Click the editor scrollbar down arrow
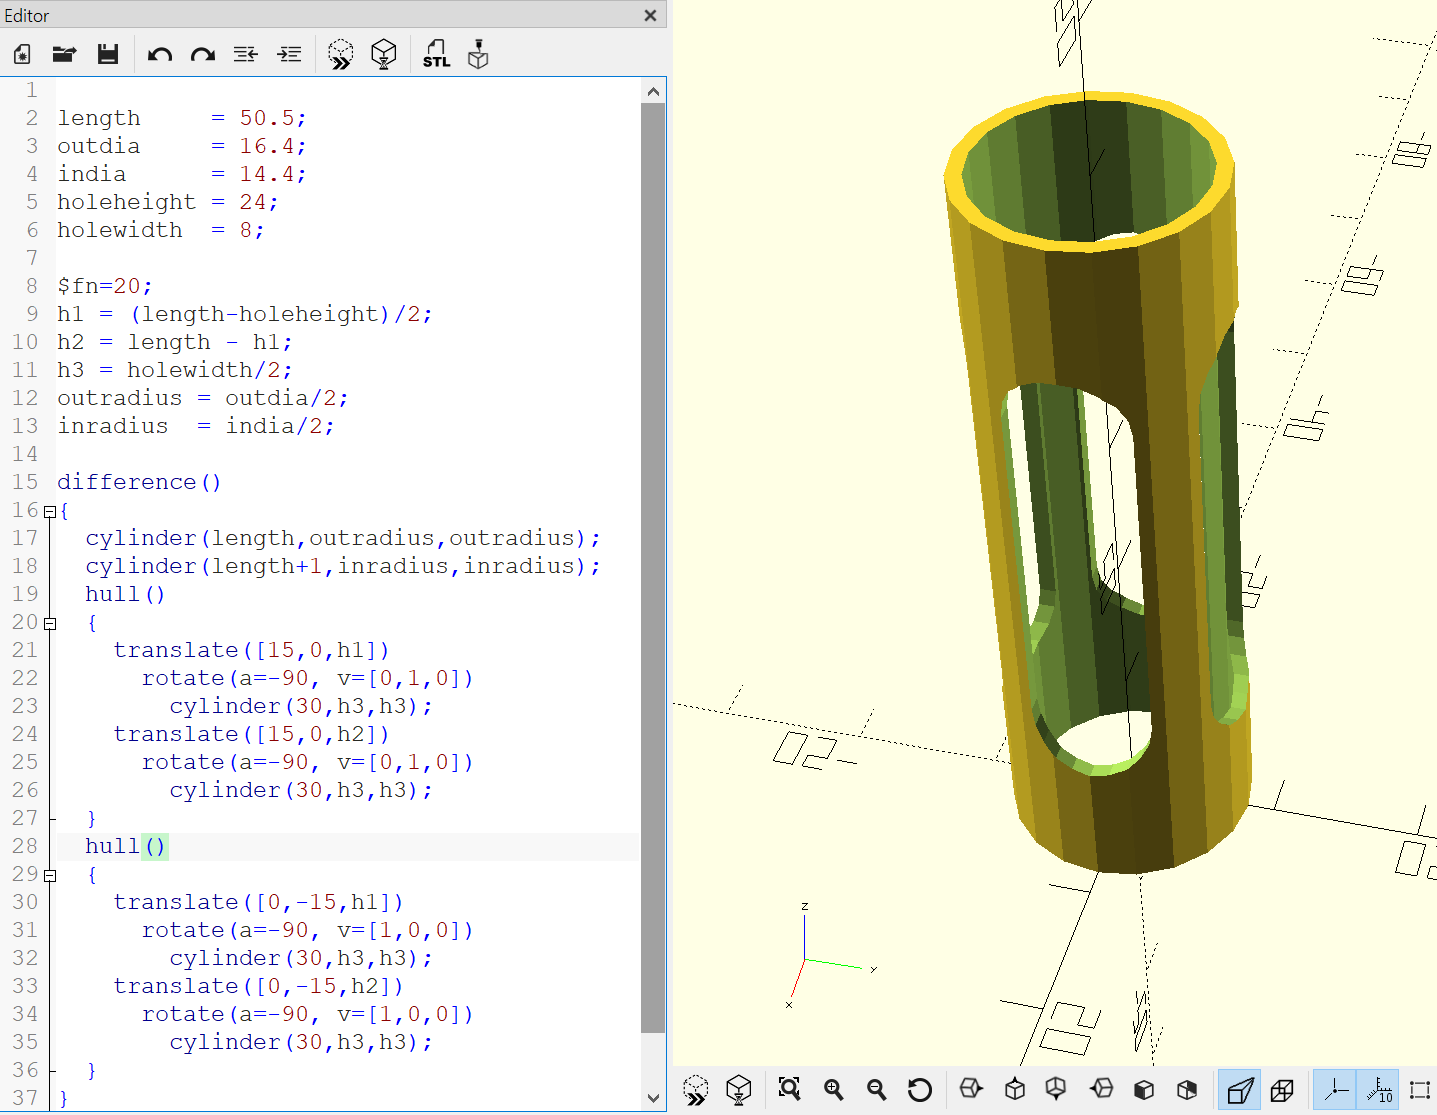 653,1097
